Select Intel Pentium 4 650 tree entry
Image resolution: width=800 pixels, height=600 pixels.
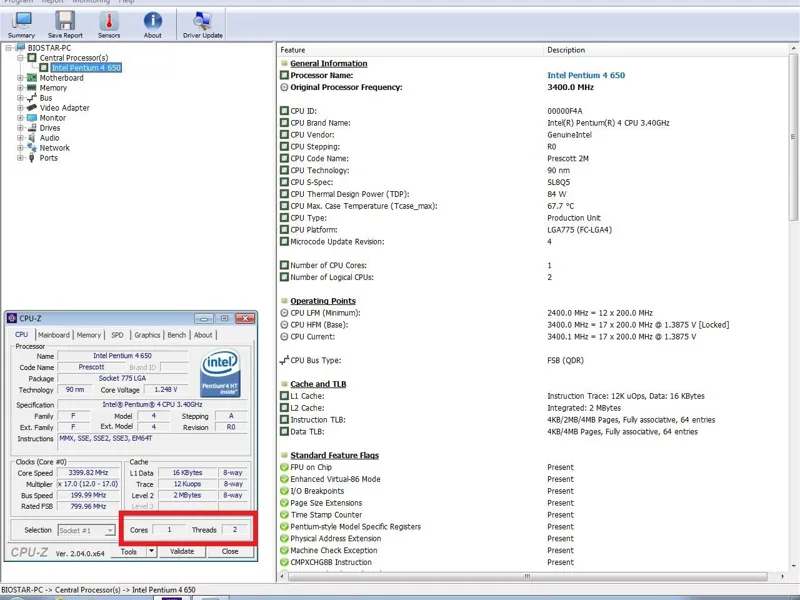click(87, 68)
